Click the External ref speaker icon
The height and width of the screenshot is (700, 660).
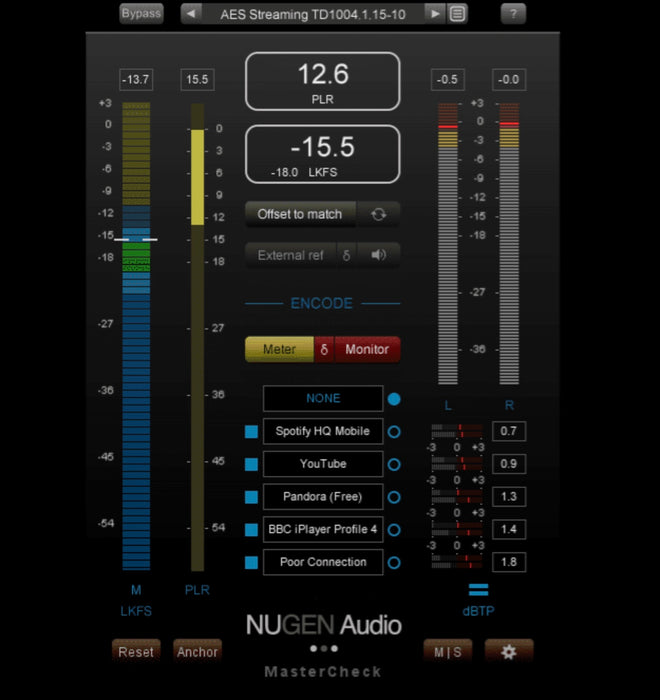pos(378,255)
